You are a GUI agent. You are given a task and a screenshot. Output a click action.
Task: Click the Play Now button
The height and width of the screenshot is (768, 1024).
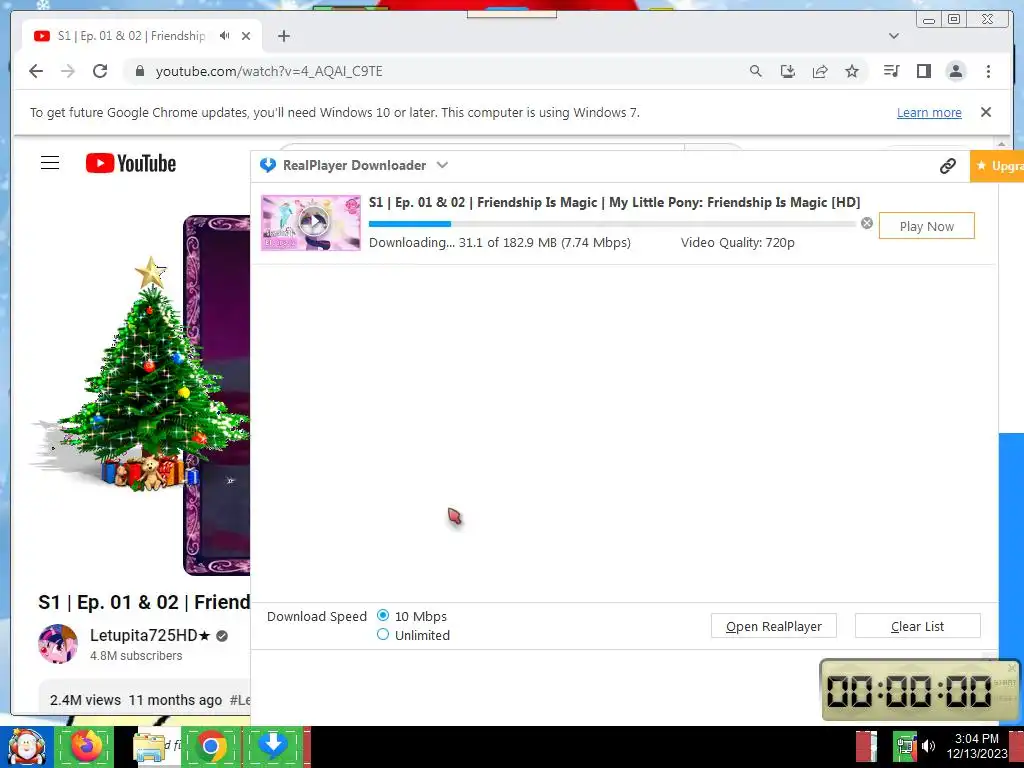pos(926,226)
